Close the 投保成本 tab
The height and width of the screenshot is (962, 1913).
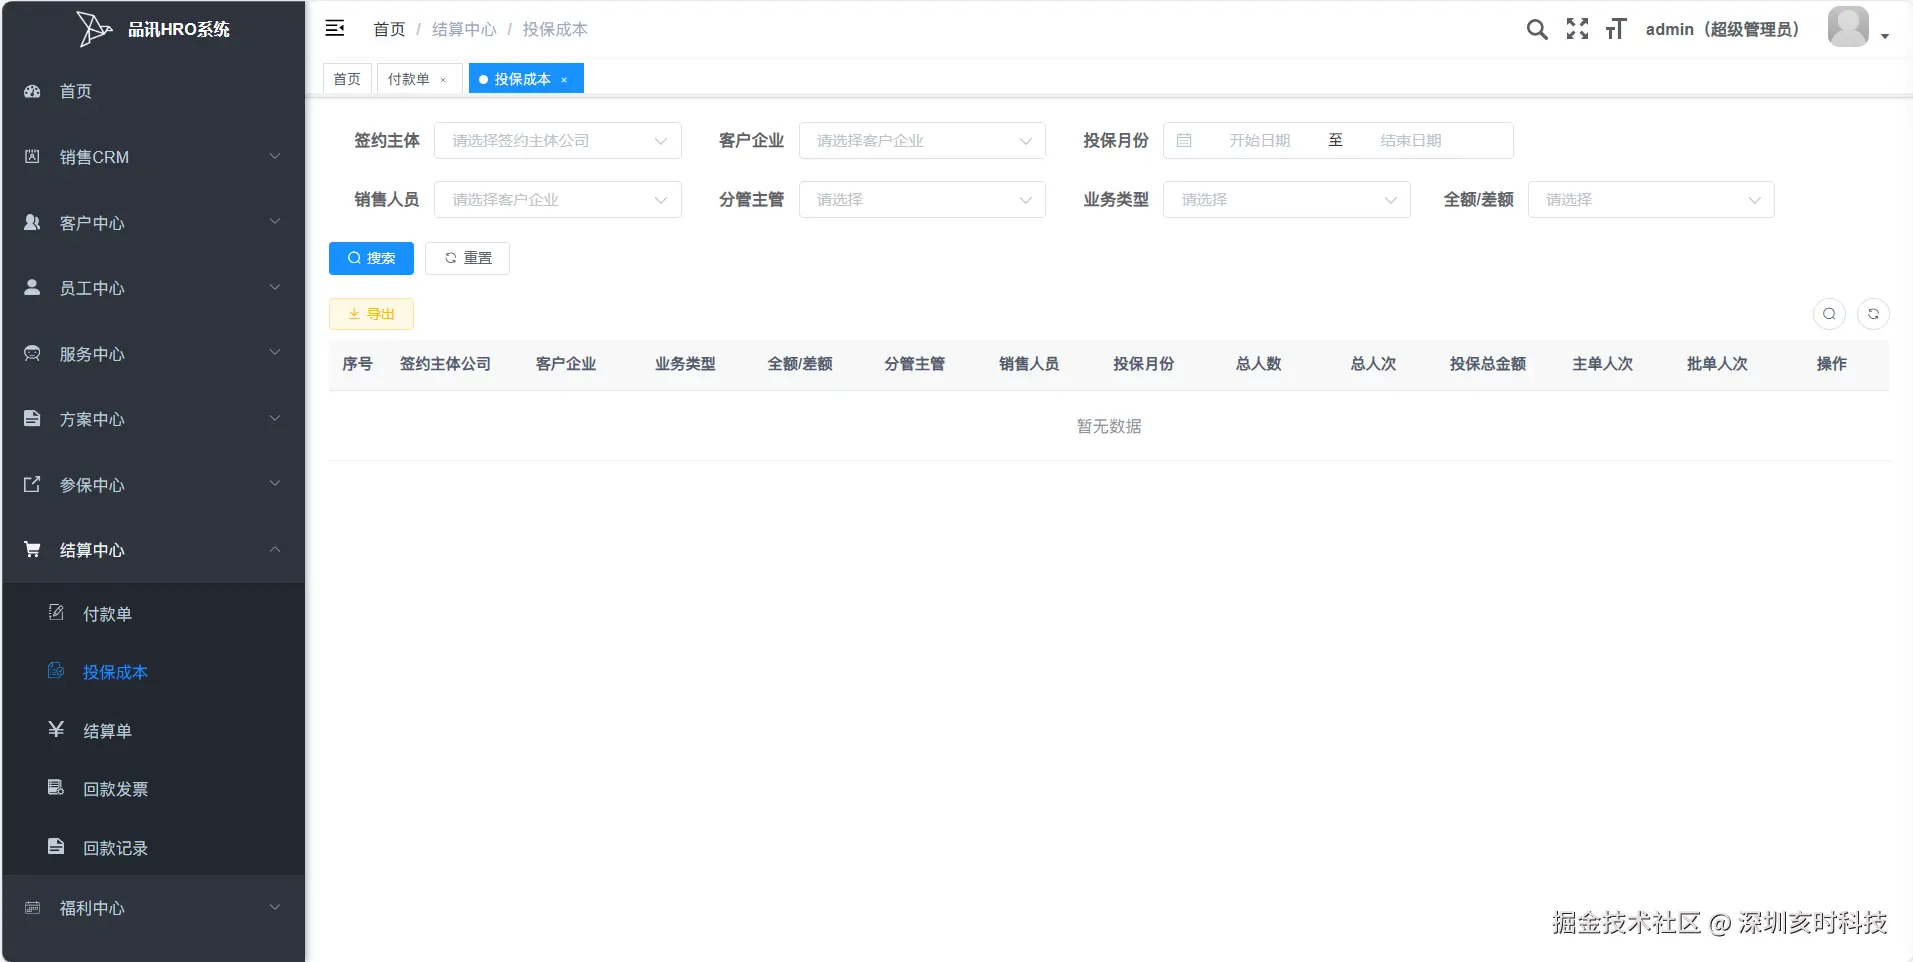pos(564,80)
